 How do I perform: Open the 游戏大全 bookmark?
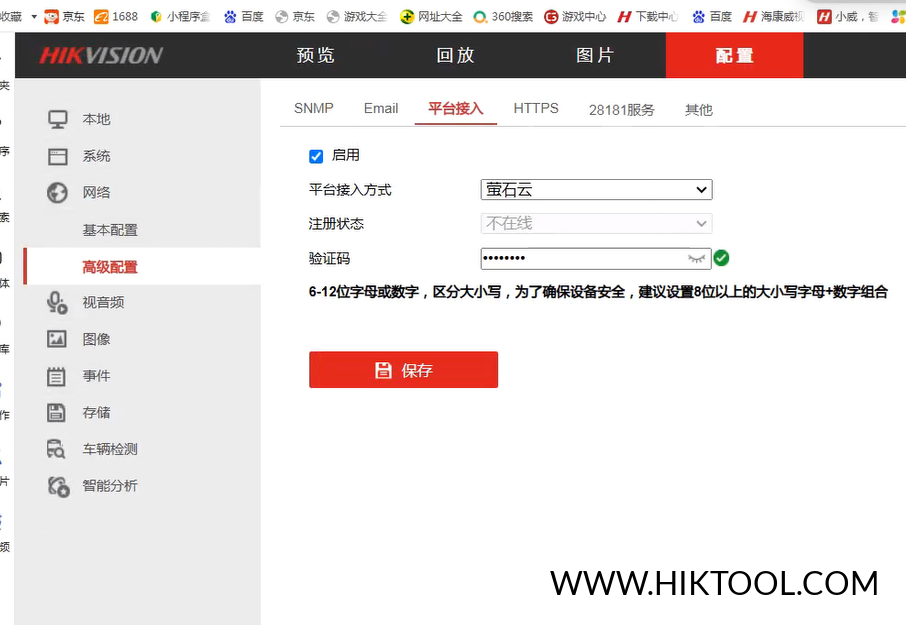(357, 17)
